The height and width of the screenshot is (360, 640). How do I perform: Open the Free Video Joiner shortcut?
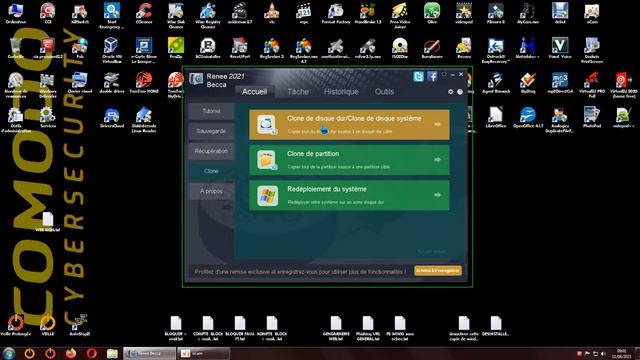click(x=400, y=16)
